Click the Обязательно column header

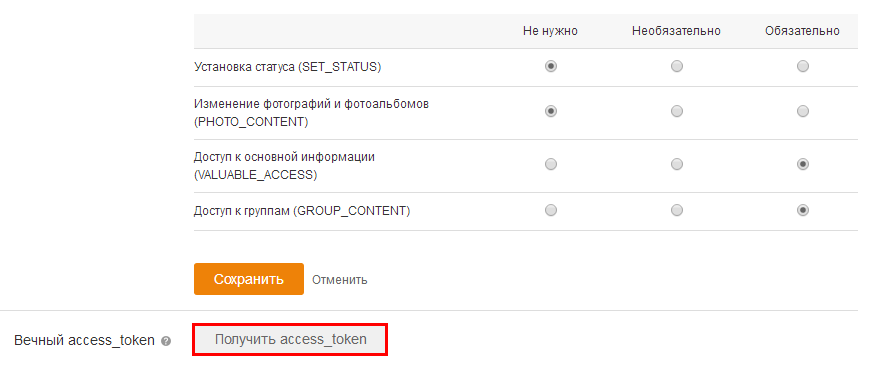[802, 31]
